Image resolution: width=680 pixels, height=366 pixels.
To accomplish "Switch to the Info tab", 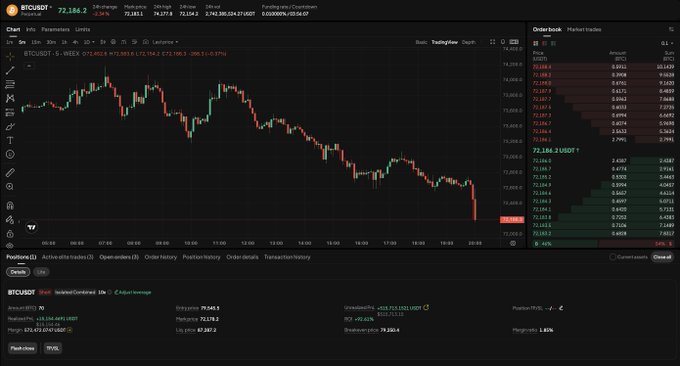I will coord(30,29).
